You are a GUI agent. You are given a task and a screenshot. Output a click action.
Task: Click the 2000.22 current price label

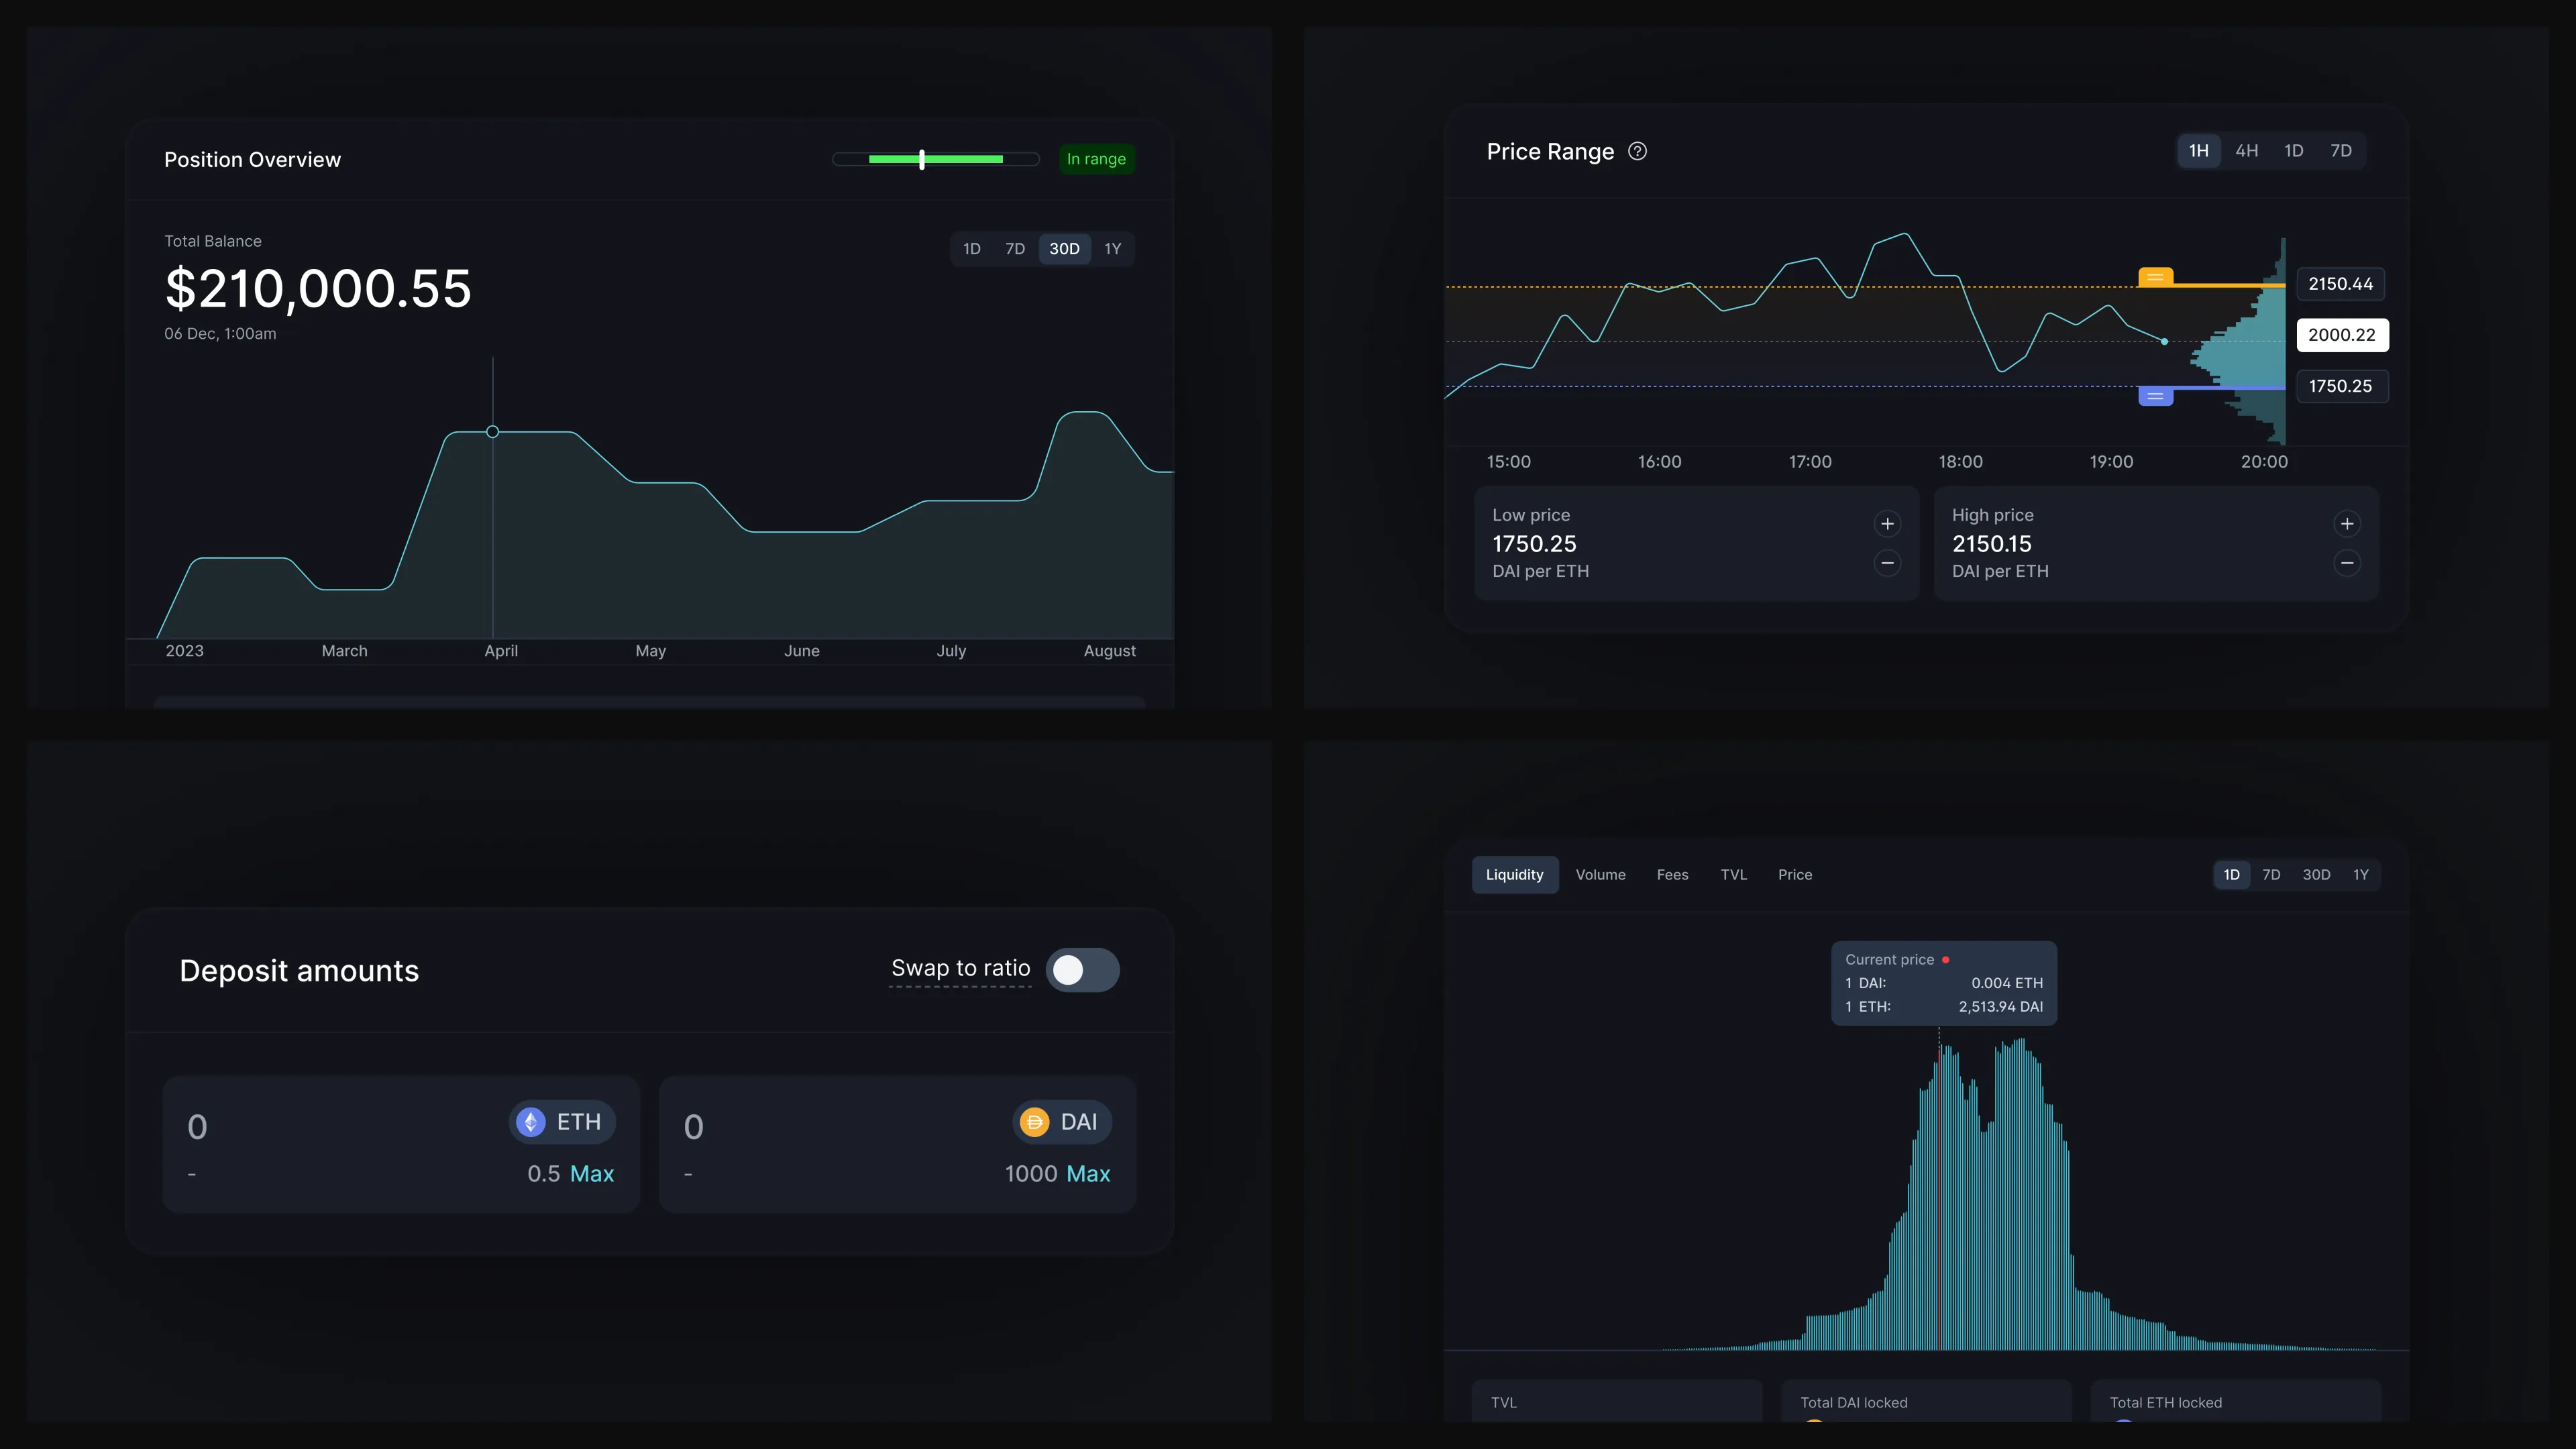pyautogui.click(x=2342, y=335)
